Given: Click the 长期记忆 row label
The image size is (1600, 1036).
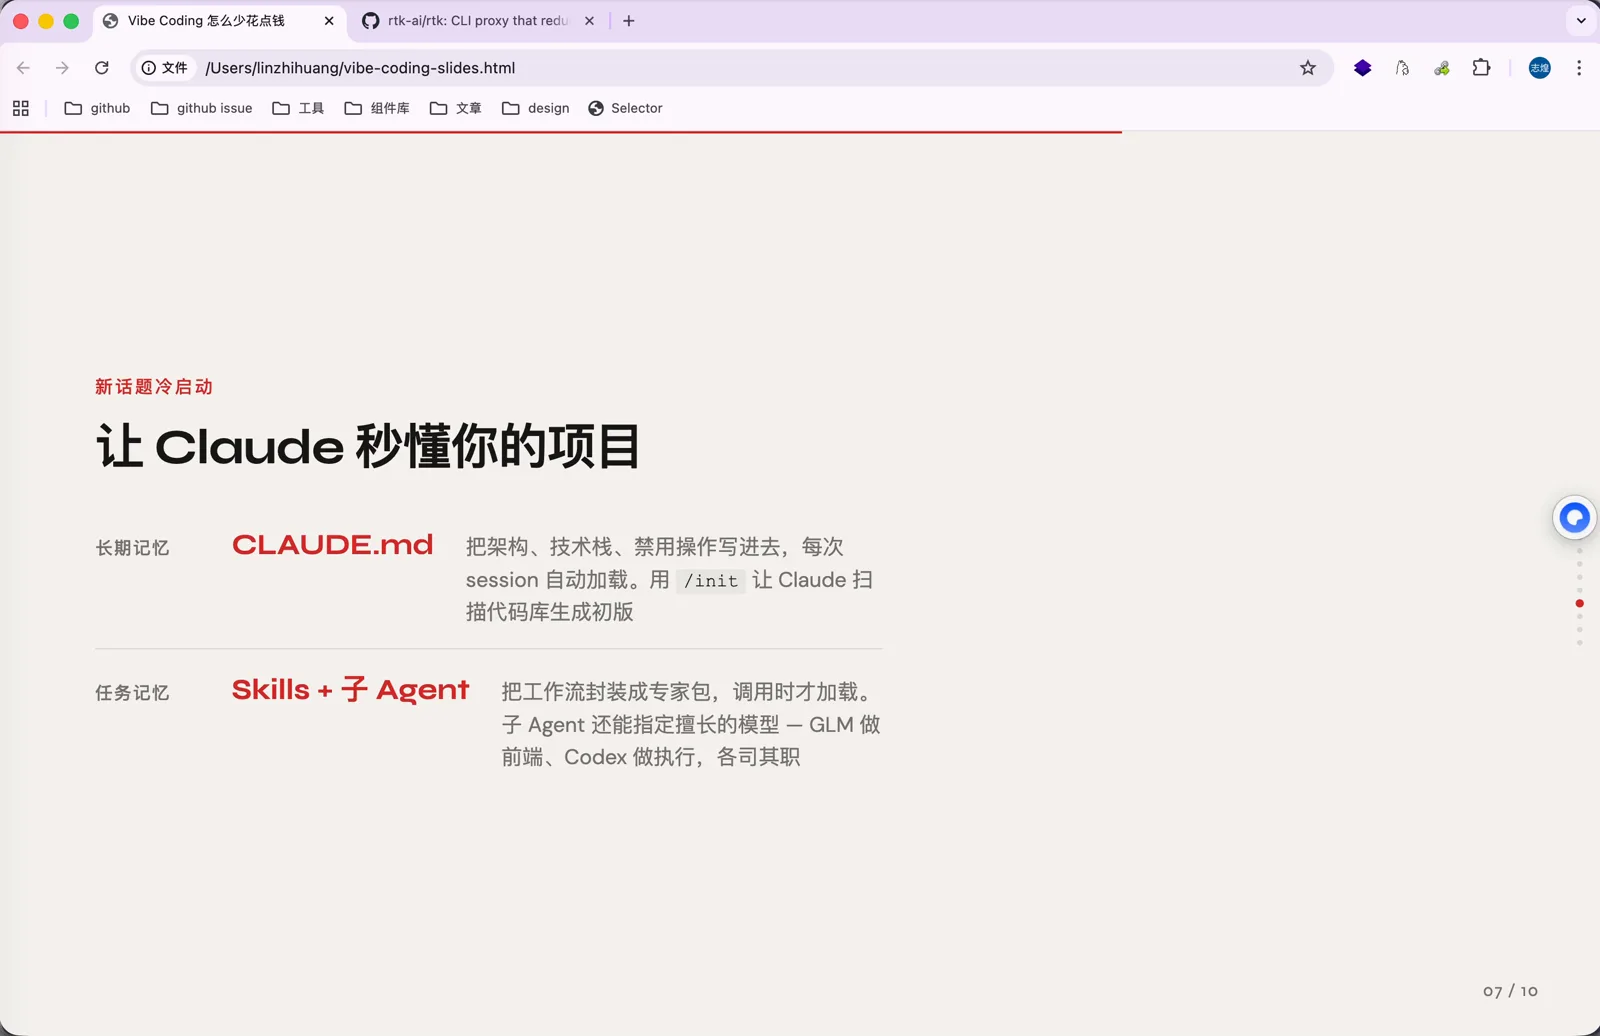Looking at the screenshot, I should tap(132, 548).
